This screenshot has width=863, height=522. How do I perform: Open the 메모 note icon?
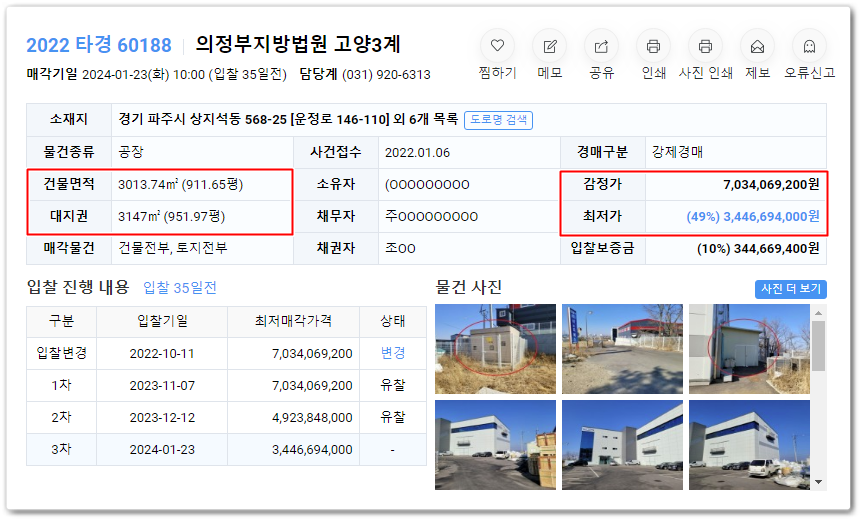(549, 46)
